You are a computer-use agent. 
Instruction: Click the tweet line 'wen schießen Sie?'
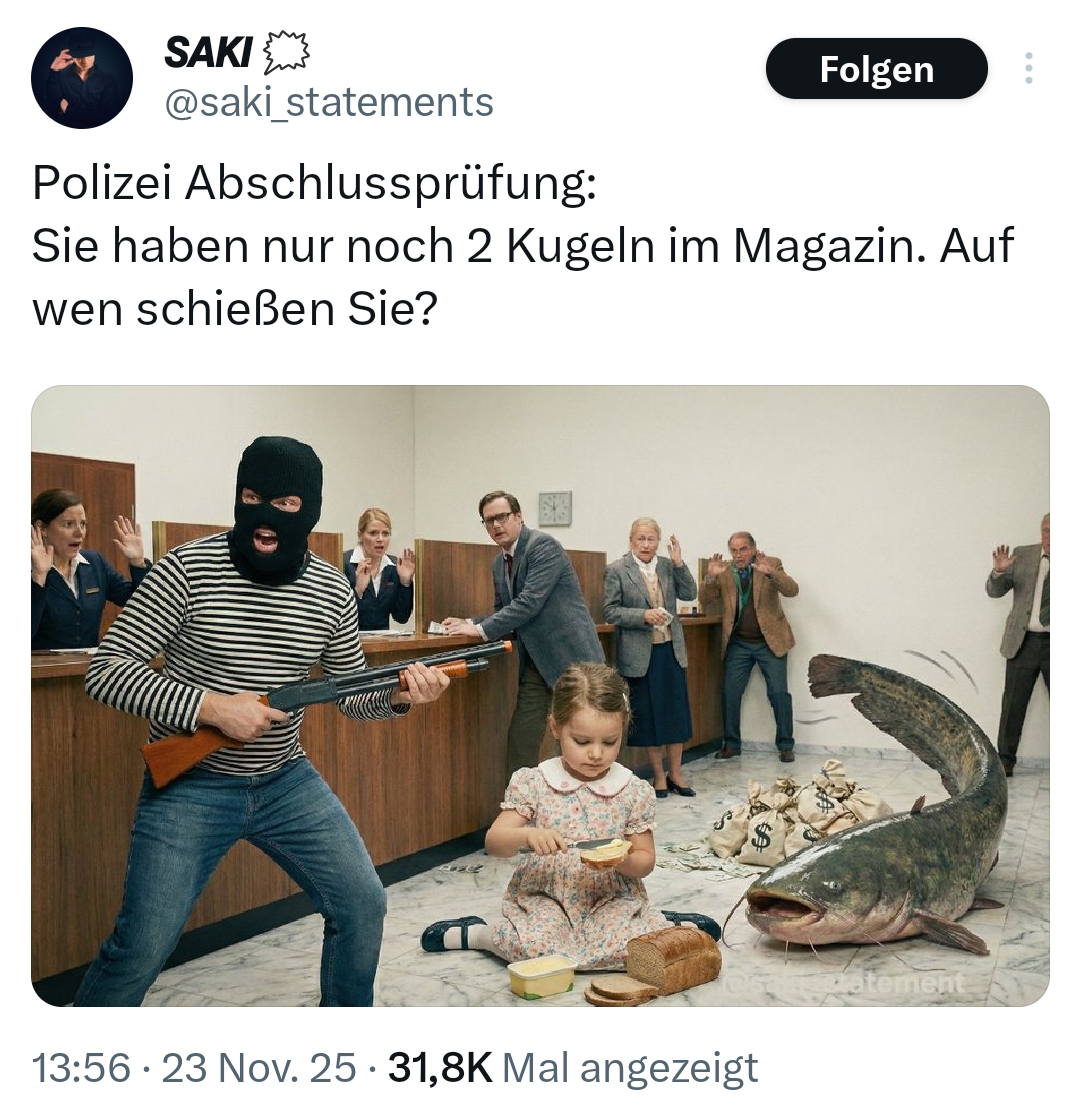[x=235, y=309]
